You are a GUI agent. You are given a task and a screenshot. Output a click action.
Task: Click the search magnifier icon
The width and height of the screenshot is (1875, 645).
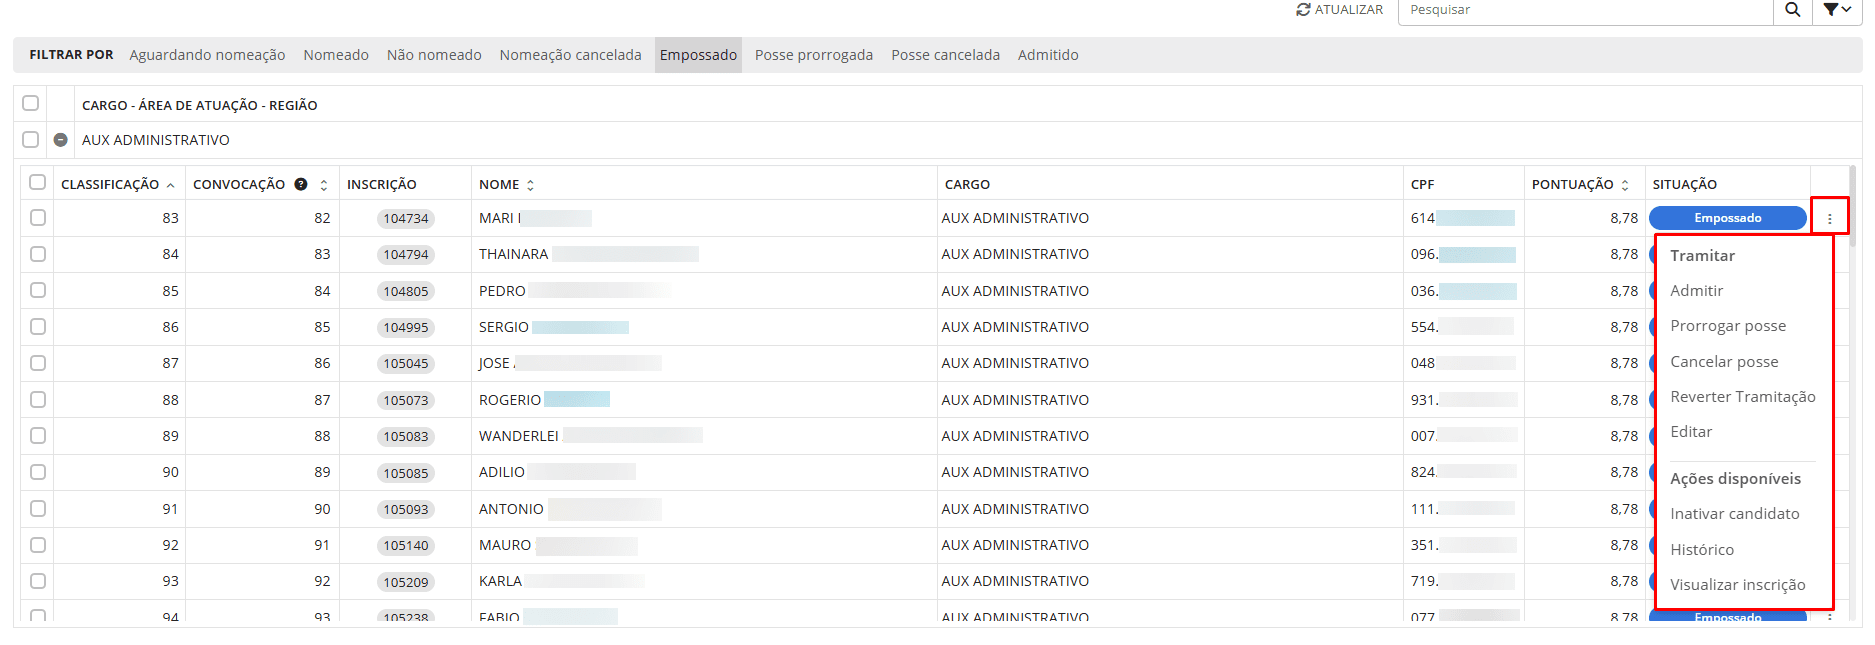point(1792,10)
